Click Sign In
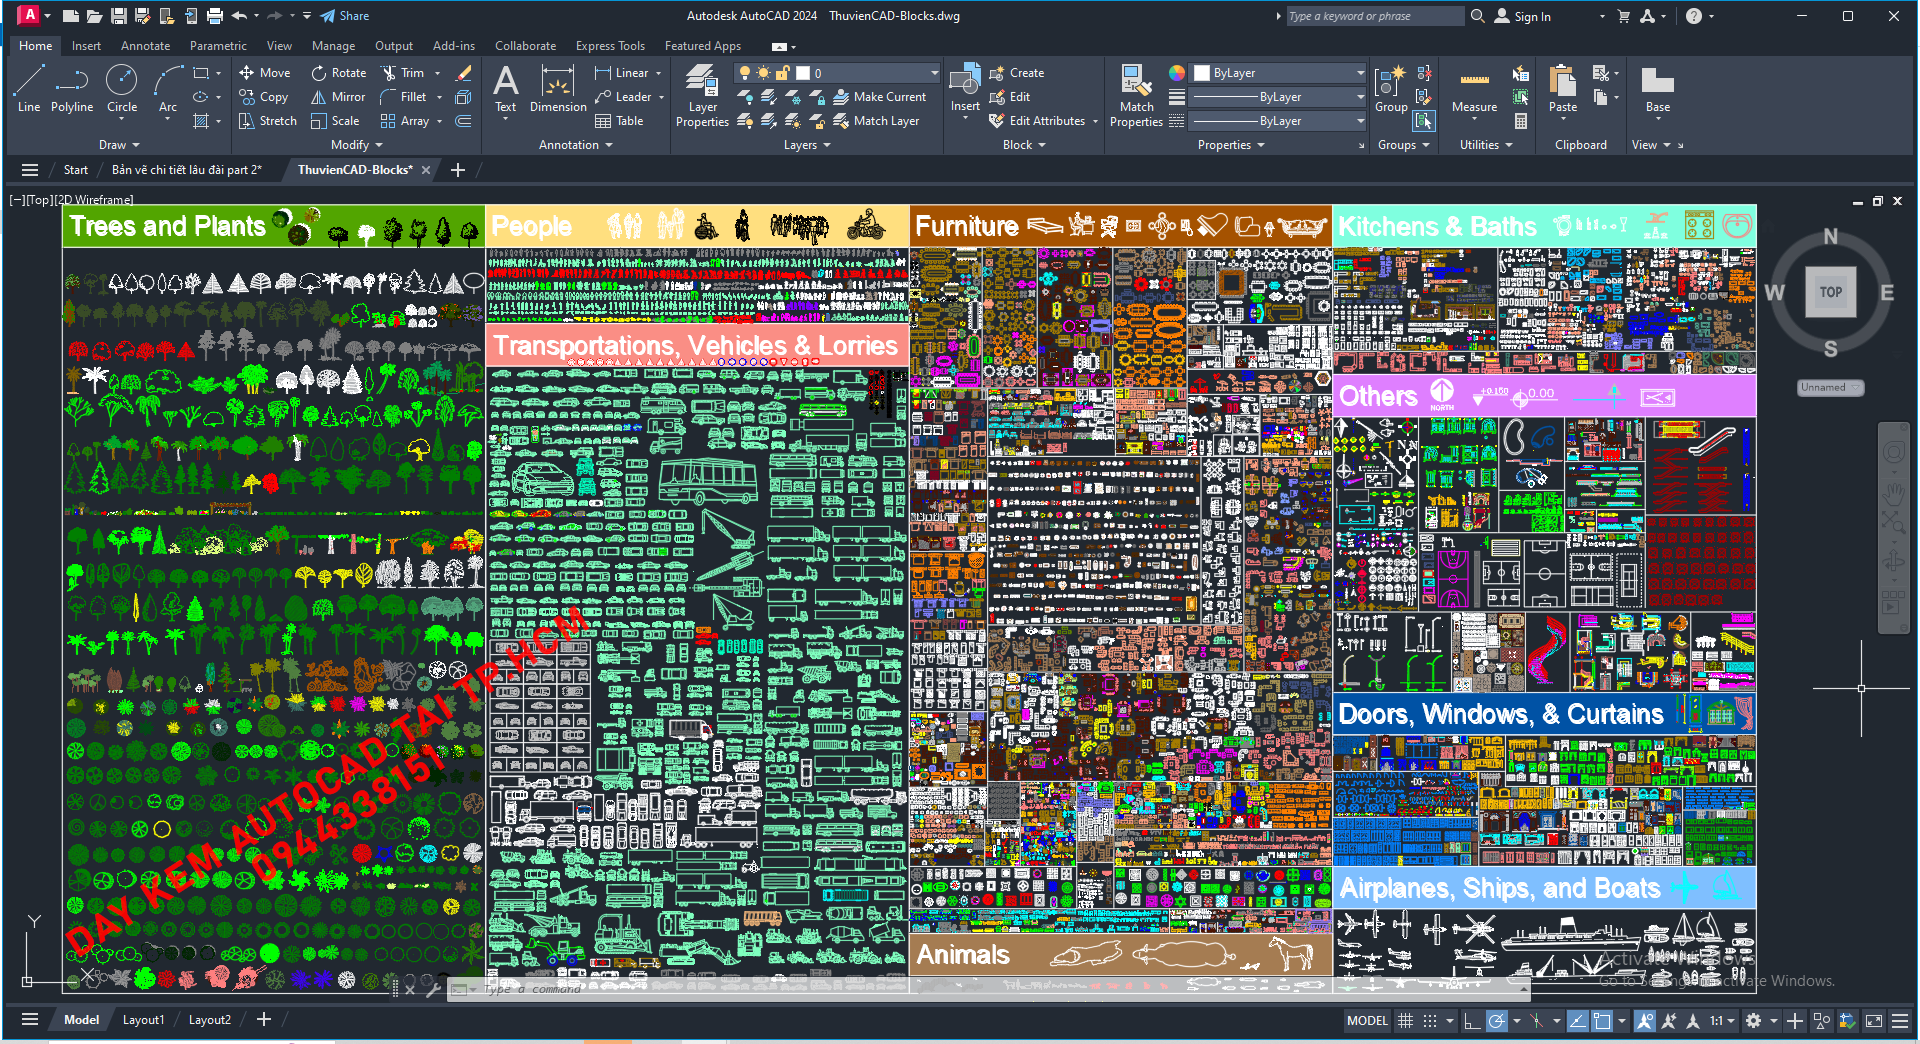 click(x=1523, y=16)
